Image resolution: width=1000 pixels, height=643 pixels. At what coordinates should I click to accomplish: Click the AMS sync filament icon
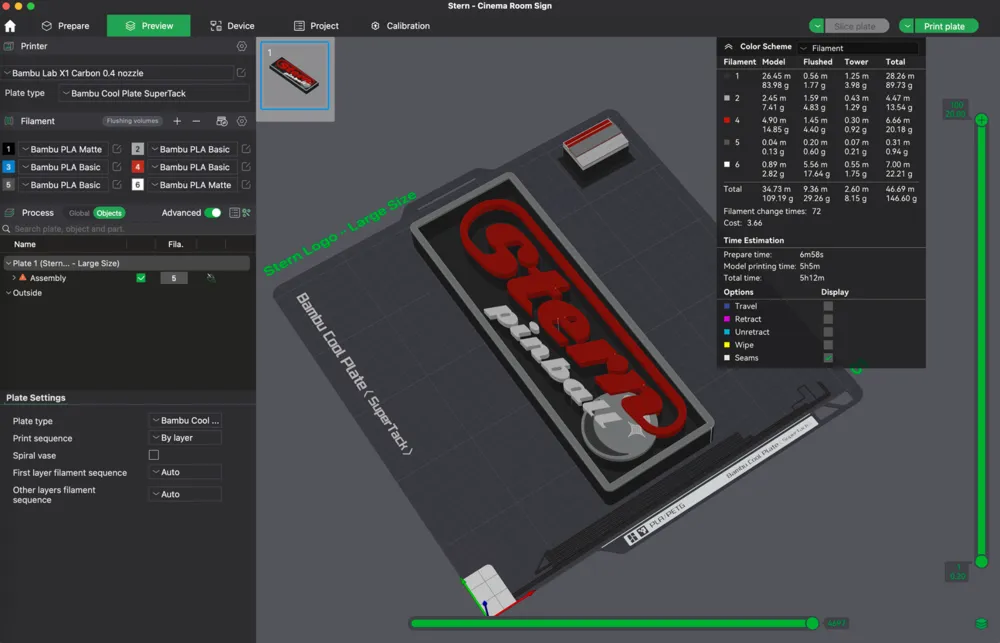pyautogui.click(x=222, y=121)
